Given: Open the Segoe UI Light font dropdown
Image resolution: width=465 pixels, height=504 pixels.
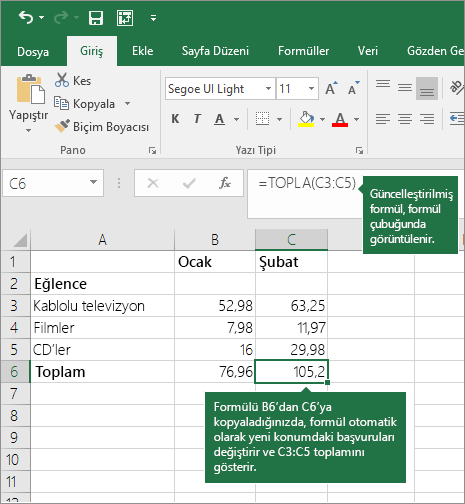Looking at the screenshot, I should pos(268,89).
